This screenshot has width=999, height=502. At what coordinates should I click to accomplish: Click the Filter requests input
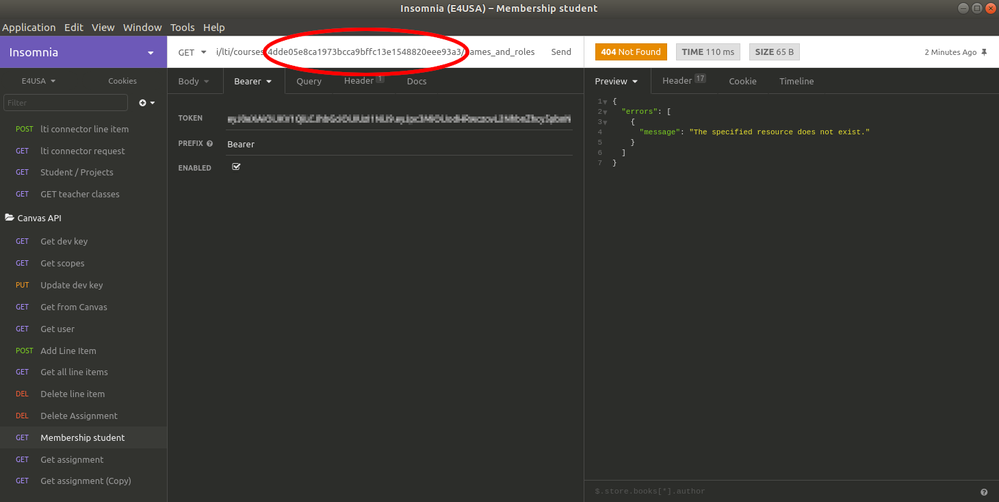click(x=66, y=103)
